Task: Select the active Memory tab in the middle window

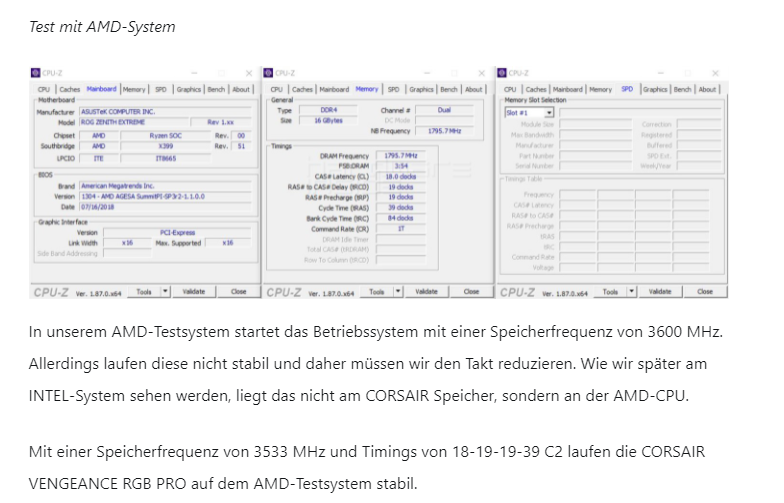Action: (x=367, y=89)
